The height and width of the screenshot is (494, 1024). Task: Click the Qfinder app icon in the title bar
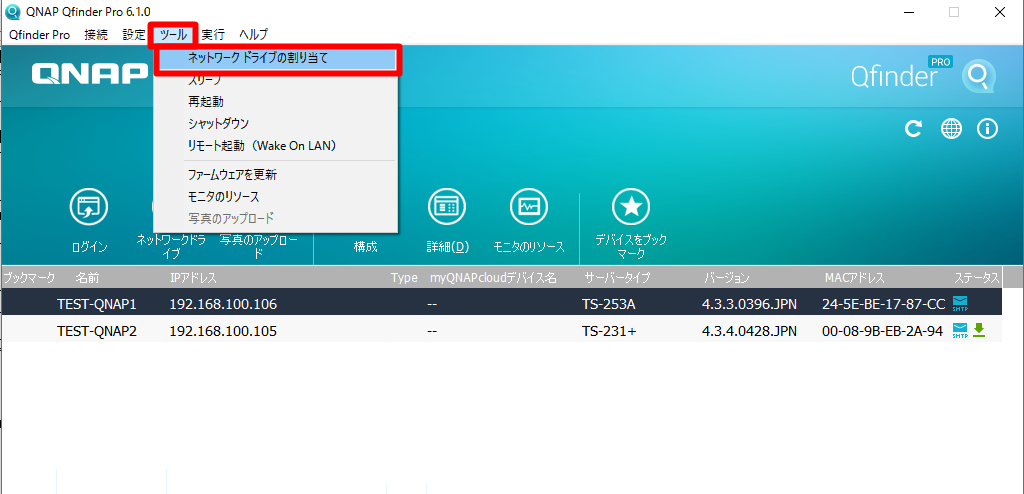click(x=12, y=12)
